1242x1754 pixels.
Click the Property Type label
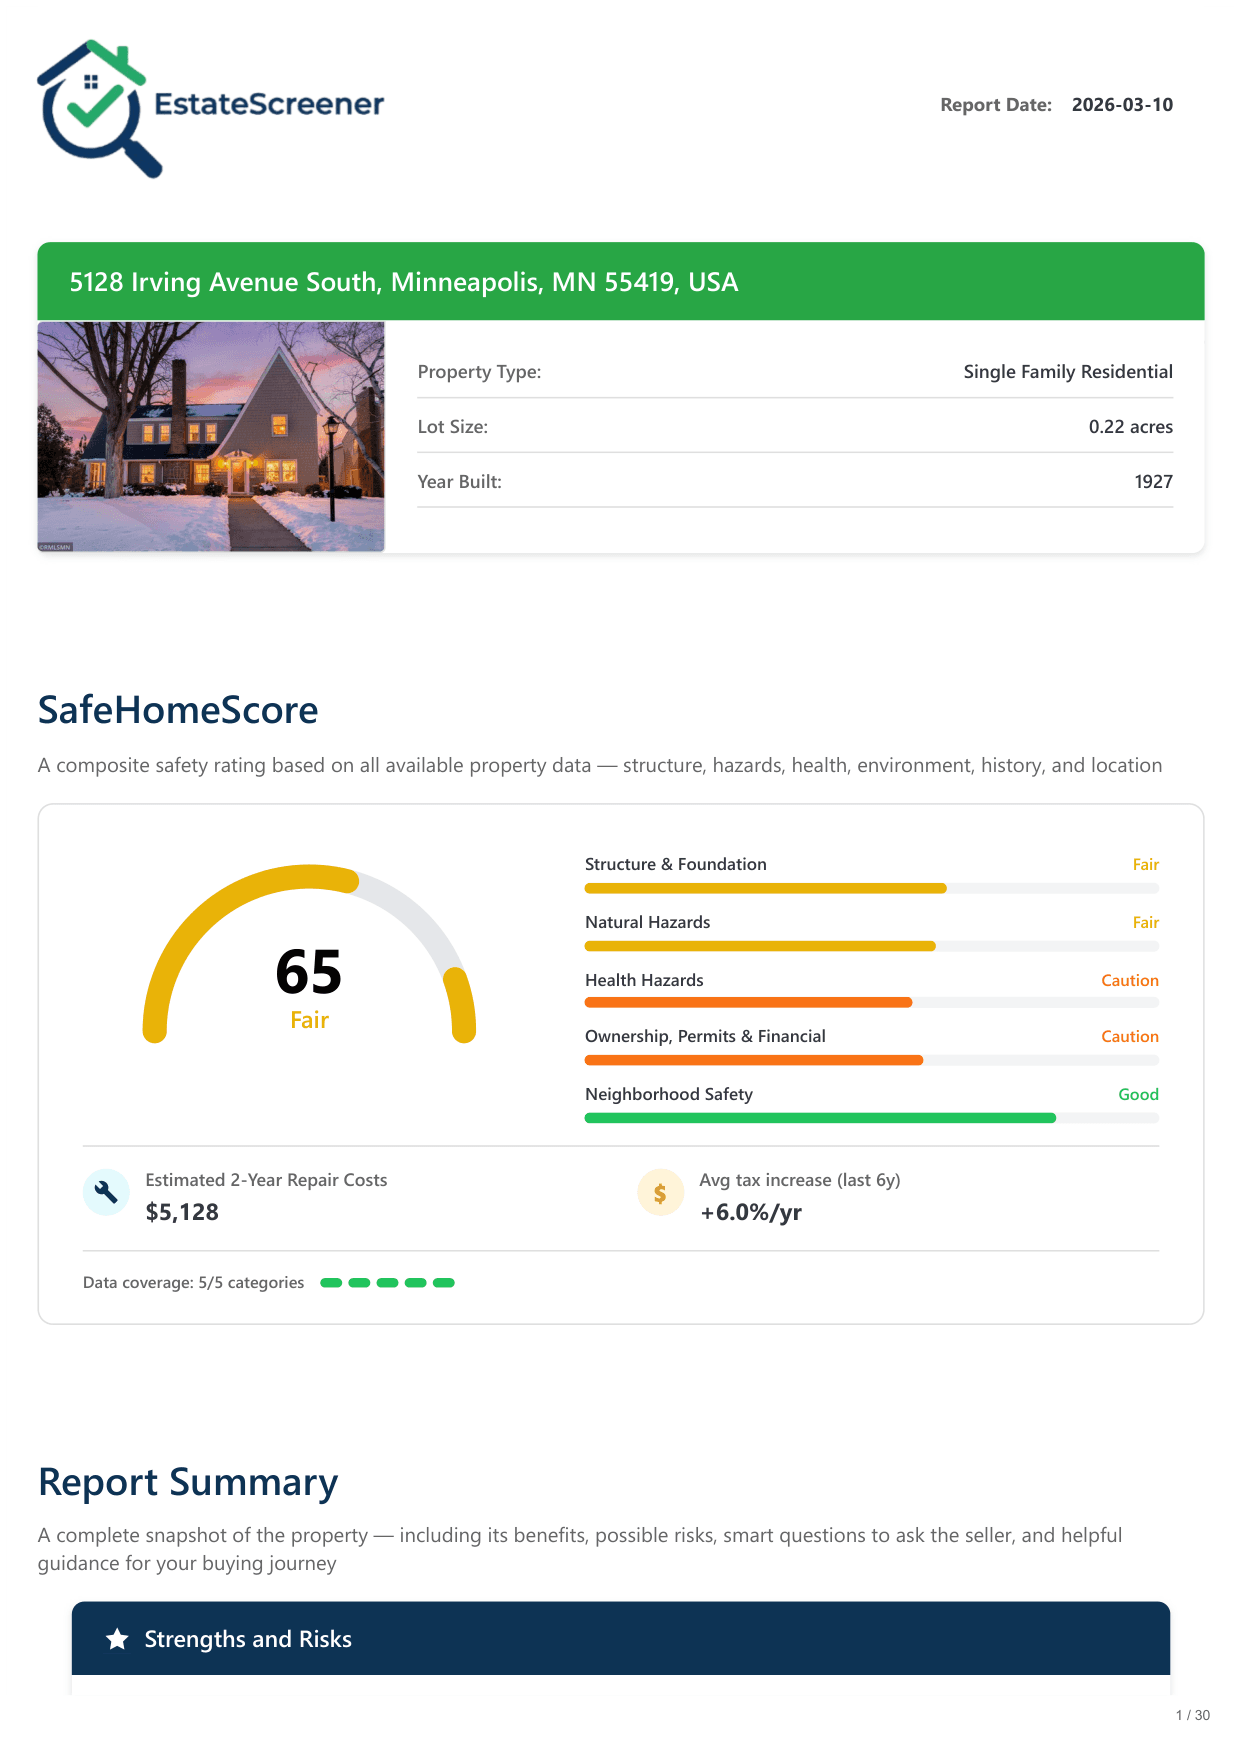(479, 372)
